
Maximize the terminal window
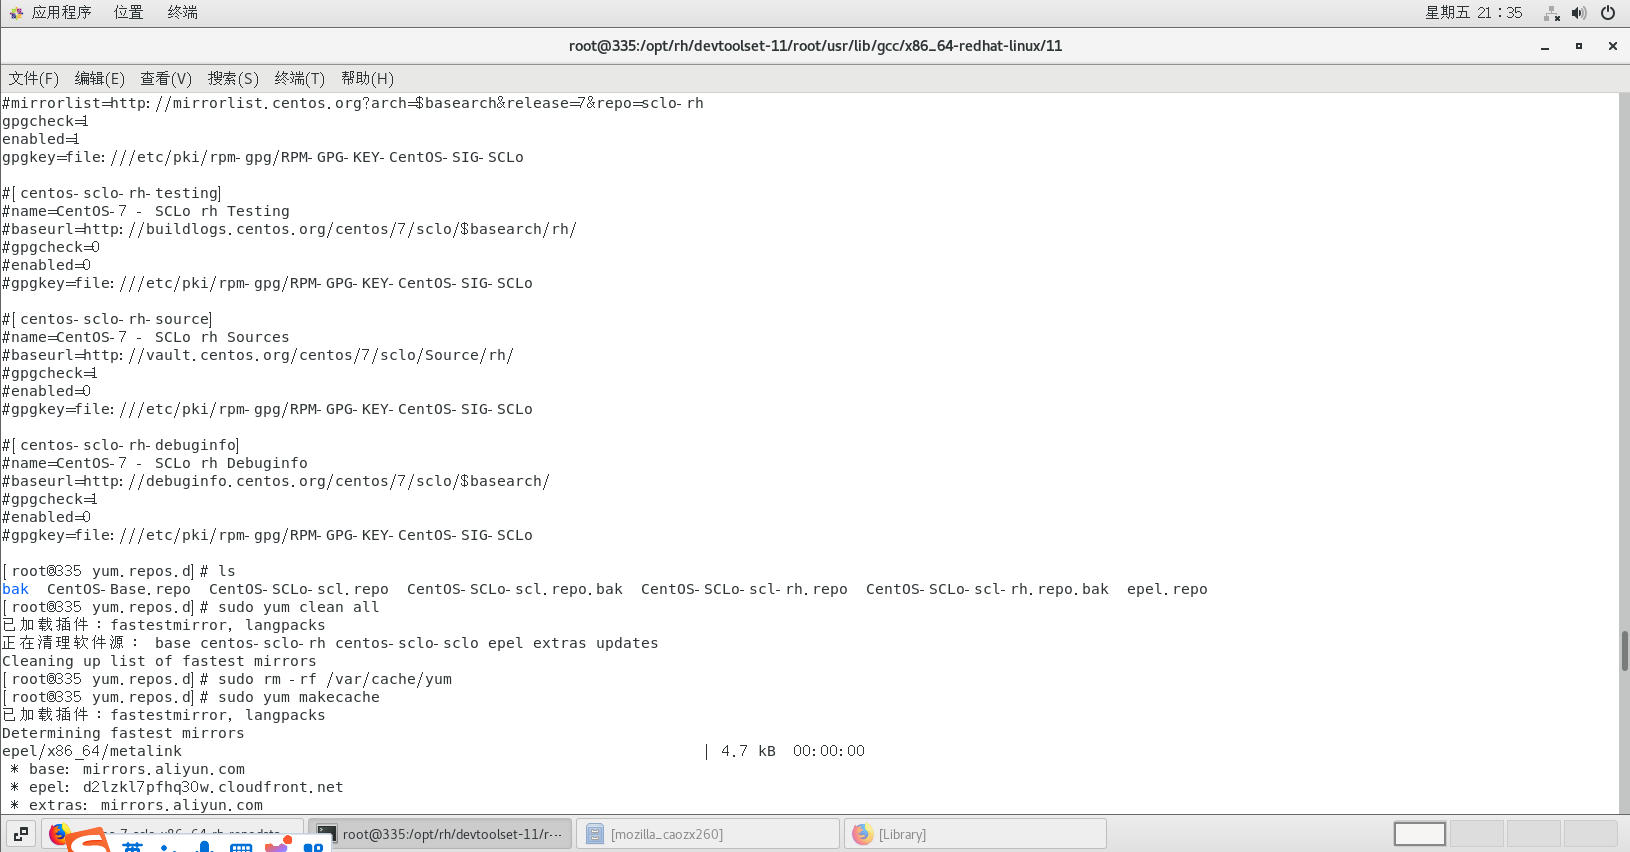click(x=1579, y=46)
